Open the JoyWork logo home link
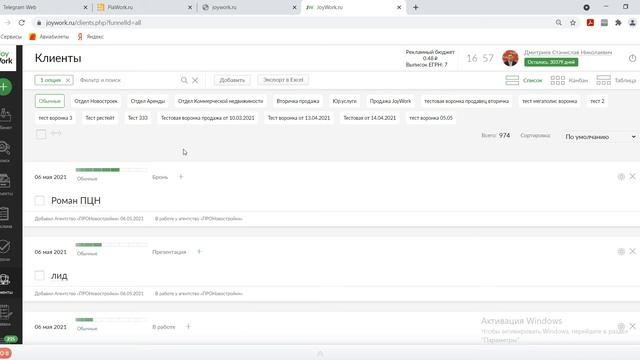 pos(7,58)
